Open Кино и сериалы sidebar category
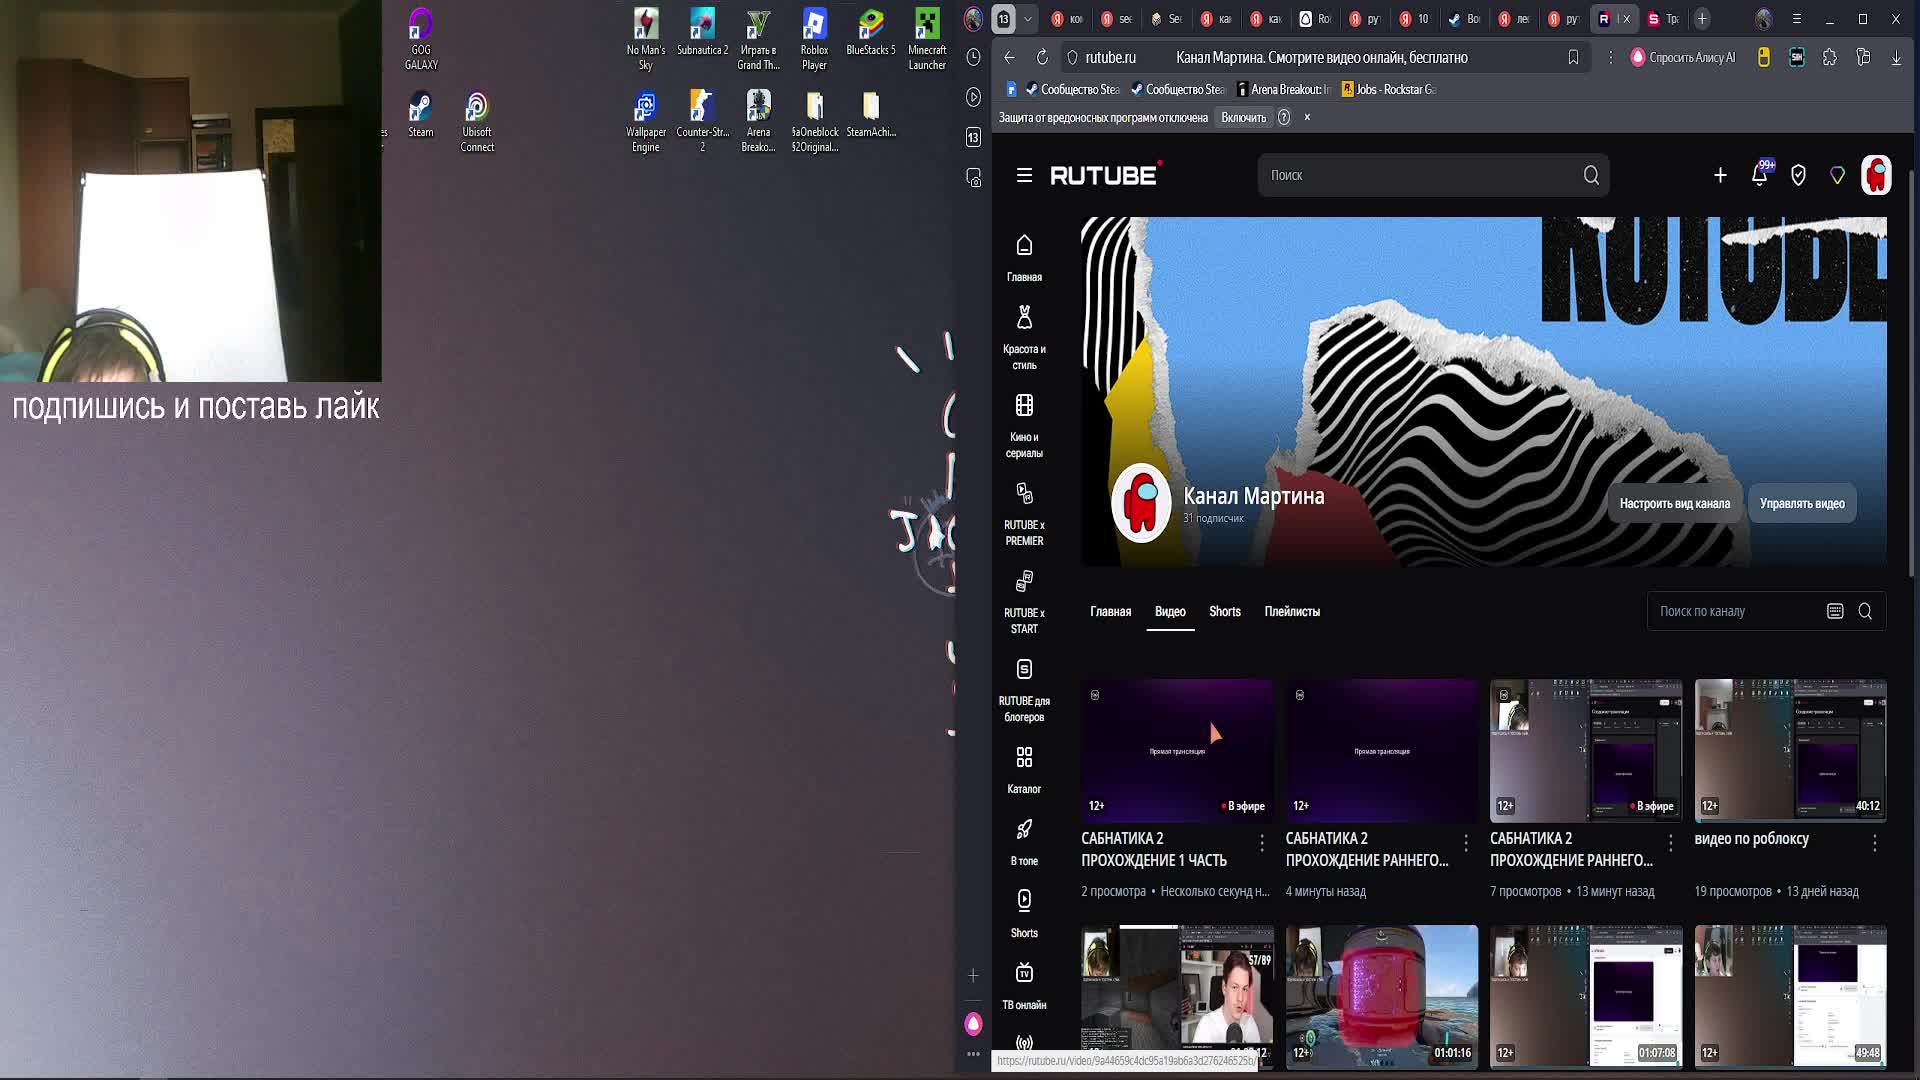The height and width of the screenshot is (1080, 1920). coord(1024,426)
